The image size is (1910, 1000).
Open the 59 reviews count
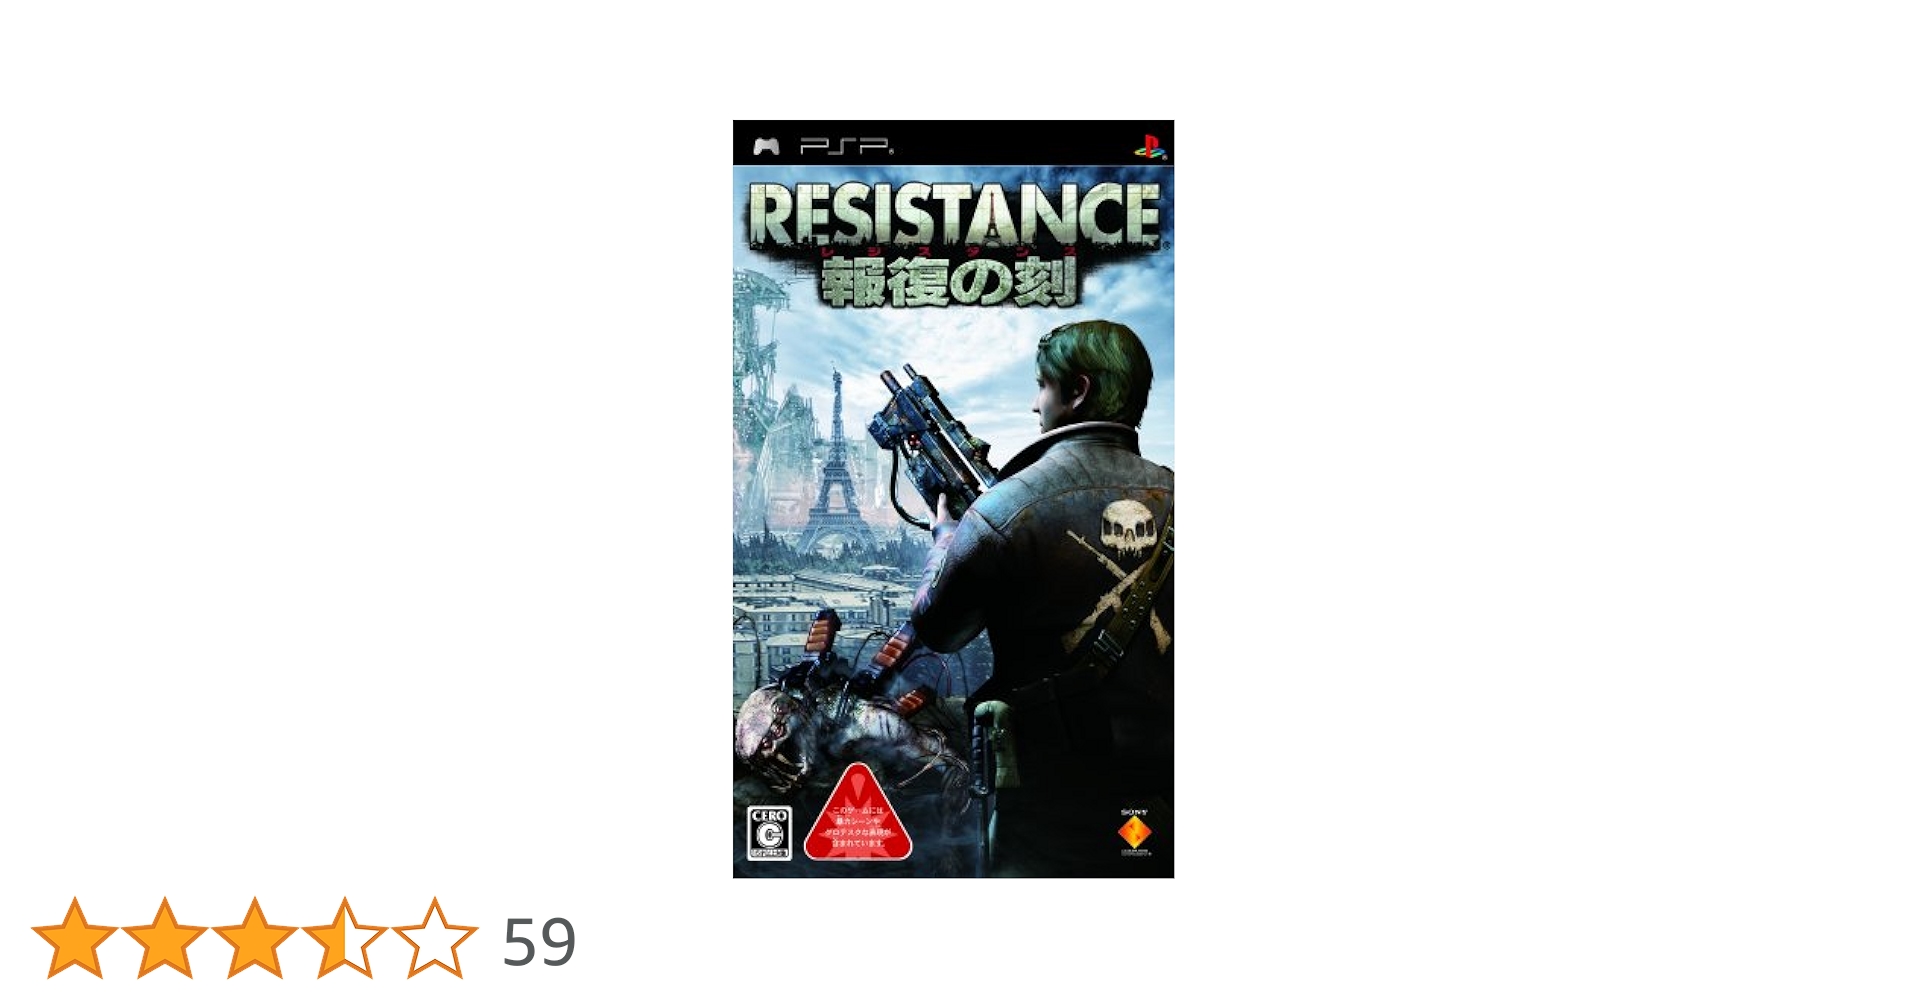point(539,942)
